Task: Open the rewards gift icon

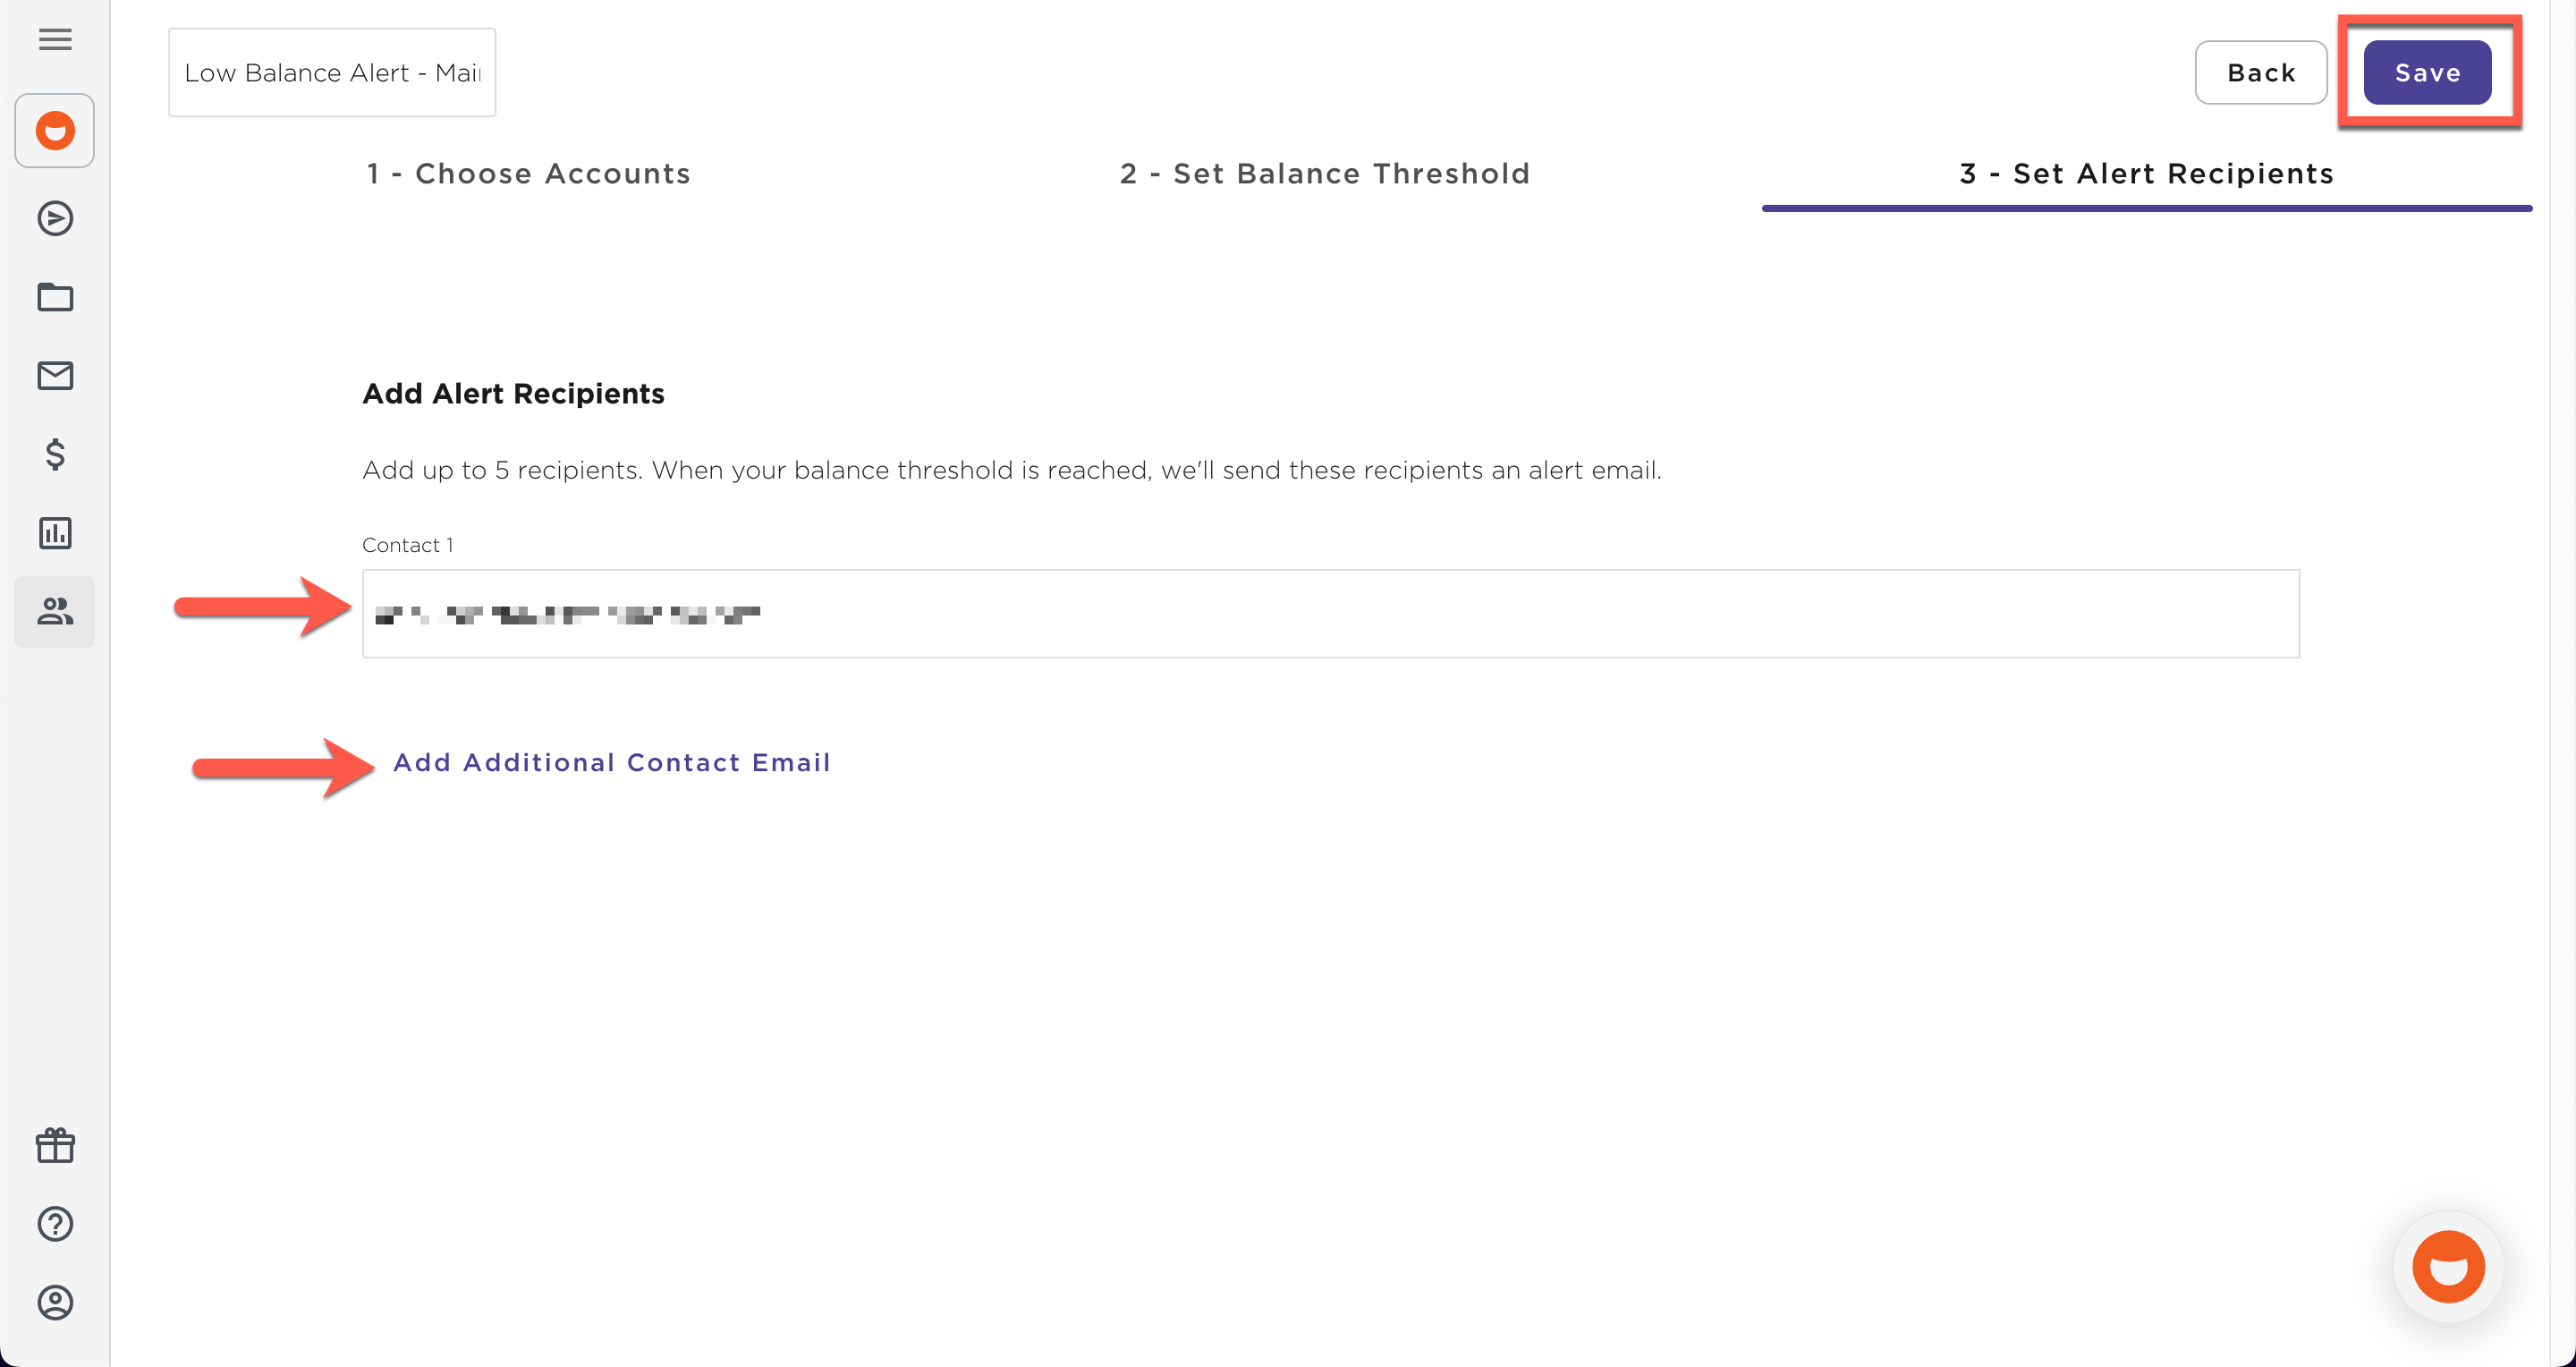Action: (x=54, y=1144)
